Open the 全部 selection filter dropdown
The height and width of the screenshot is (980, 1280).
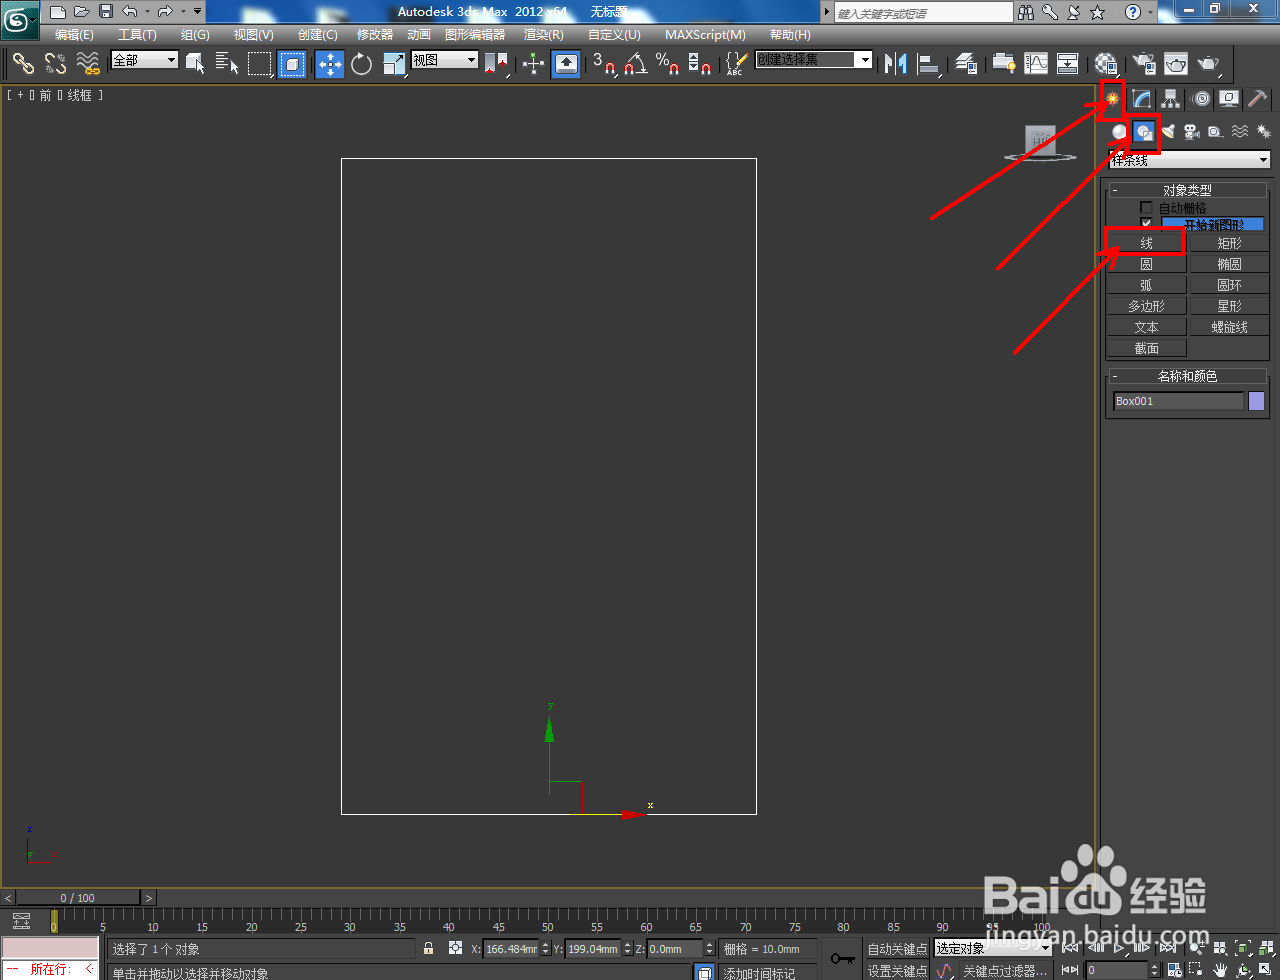(144, 60)
